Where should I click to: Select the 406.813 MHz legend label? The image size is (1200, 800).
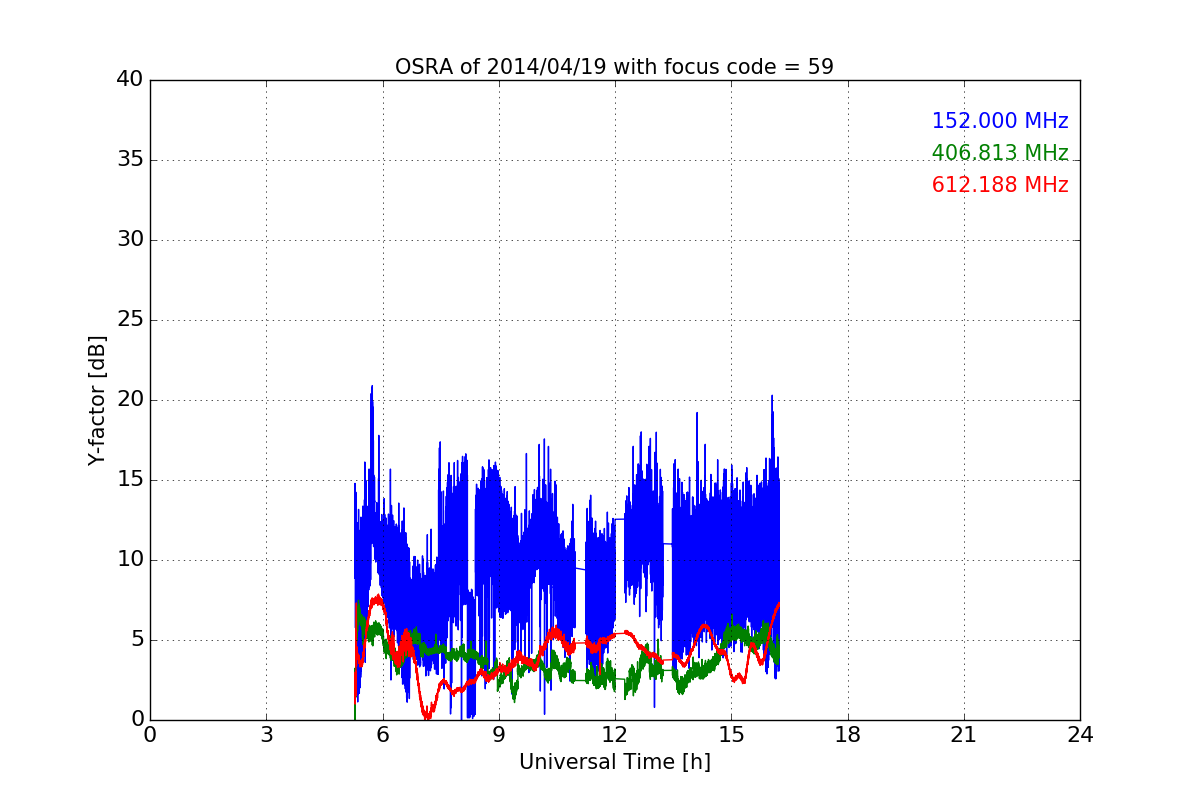1000,153
